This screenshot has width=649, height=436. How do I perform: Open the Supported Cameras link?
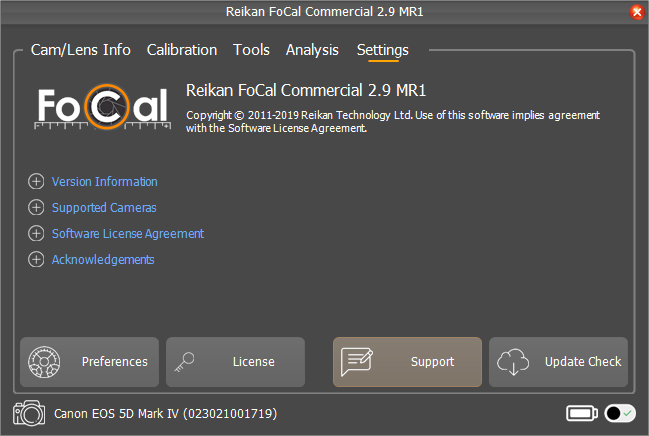coord(104,208)
